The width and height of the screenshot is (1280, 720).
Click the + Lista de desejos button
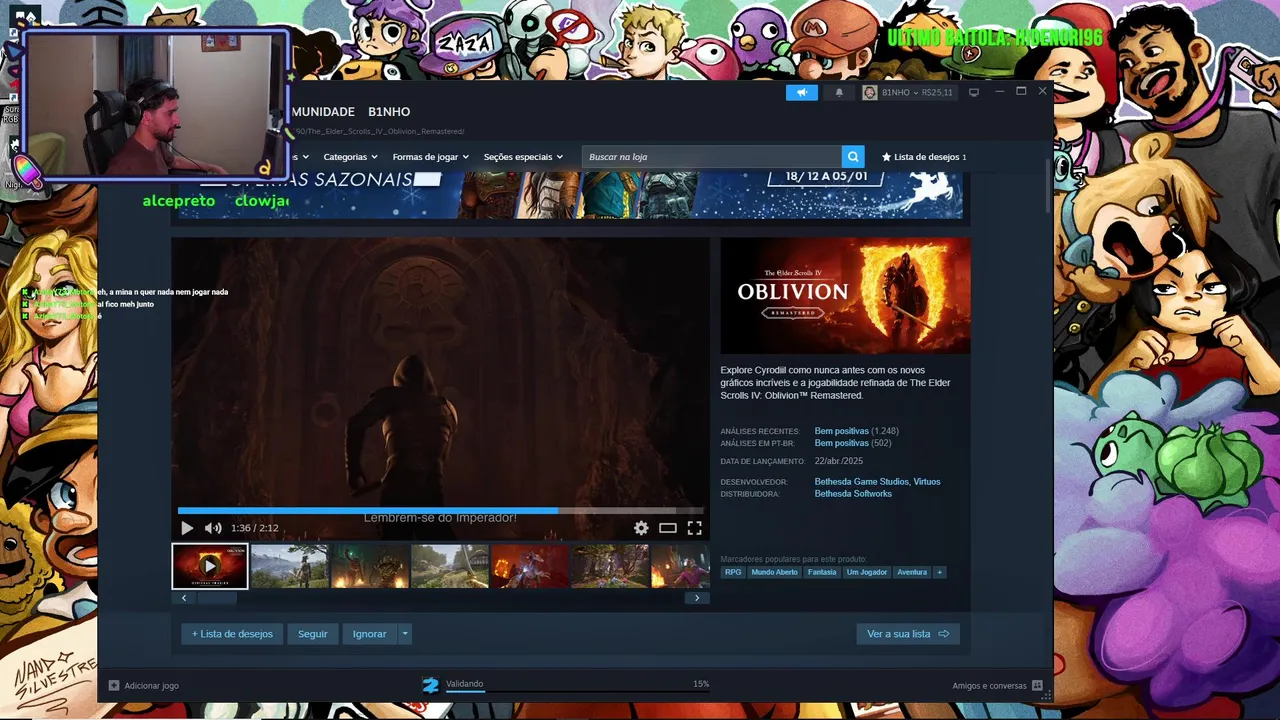click(x=232, y=633)
